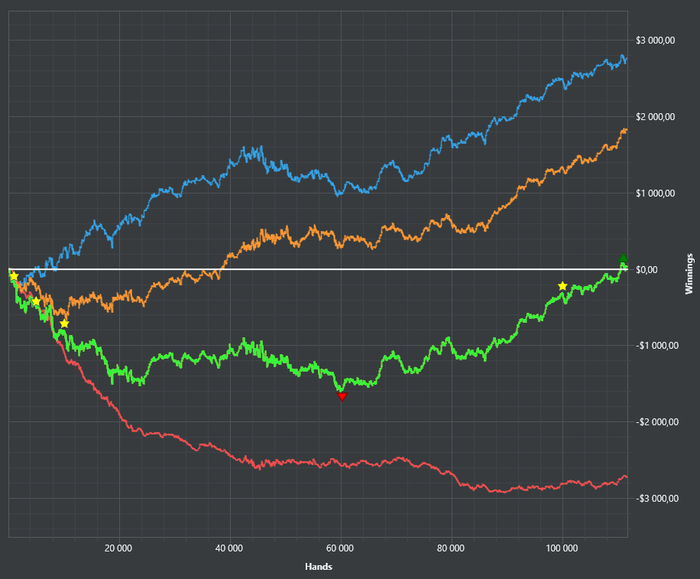The image size is (700, 579).
Task: Click the yellow star near 100 000 hands
Action: click(562, 286)
